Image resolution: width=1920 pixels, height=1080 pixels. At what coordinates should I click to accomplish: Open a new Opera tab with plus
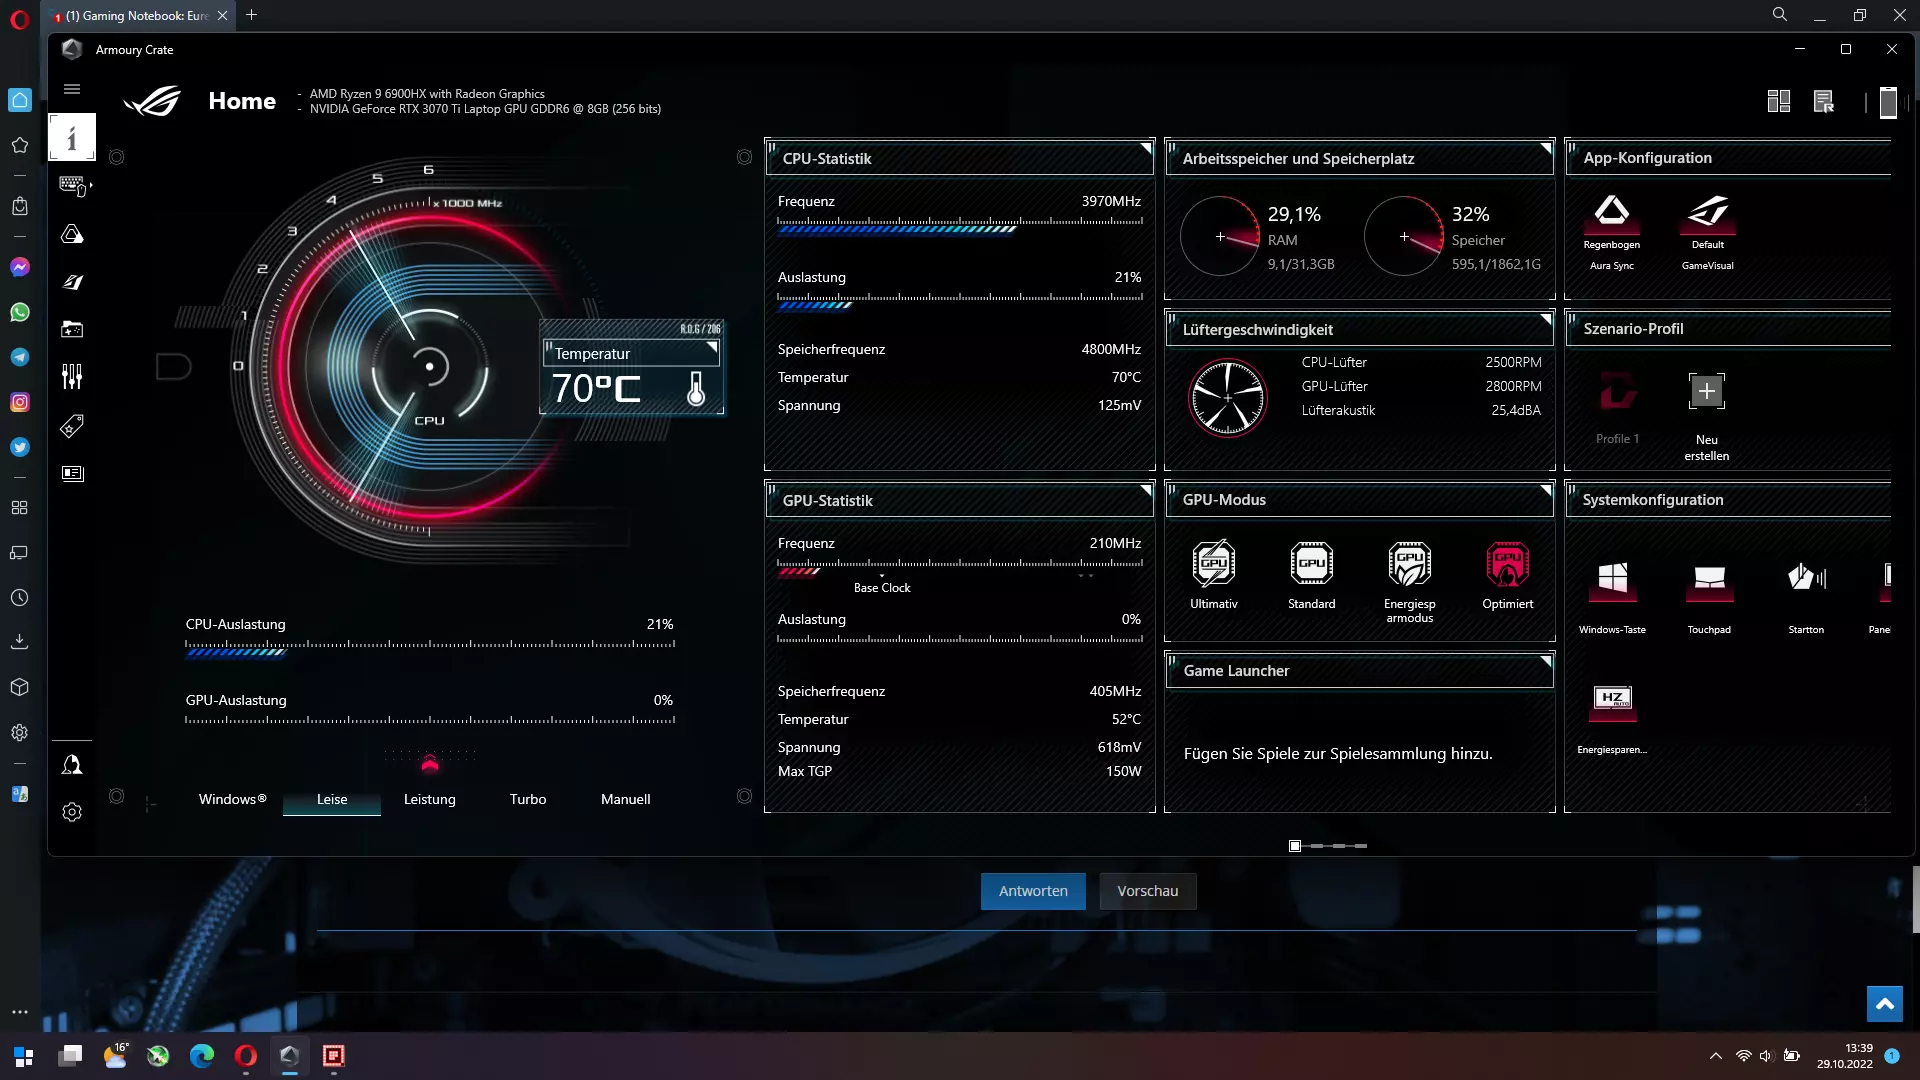252,15
